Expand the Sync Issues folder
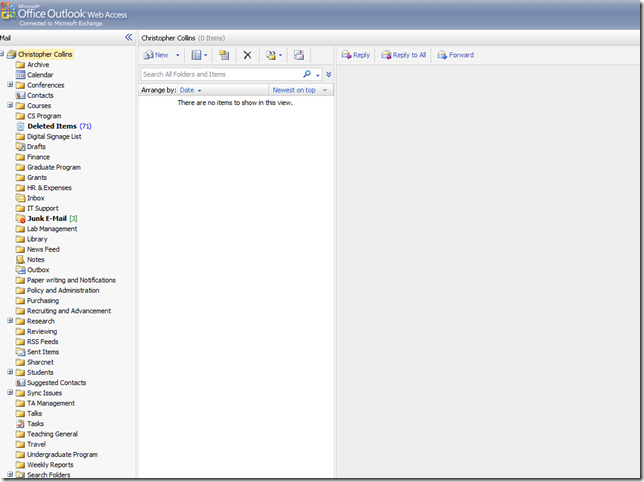644x482 pixels. pos(10,392)
